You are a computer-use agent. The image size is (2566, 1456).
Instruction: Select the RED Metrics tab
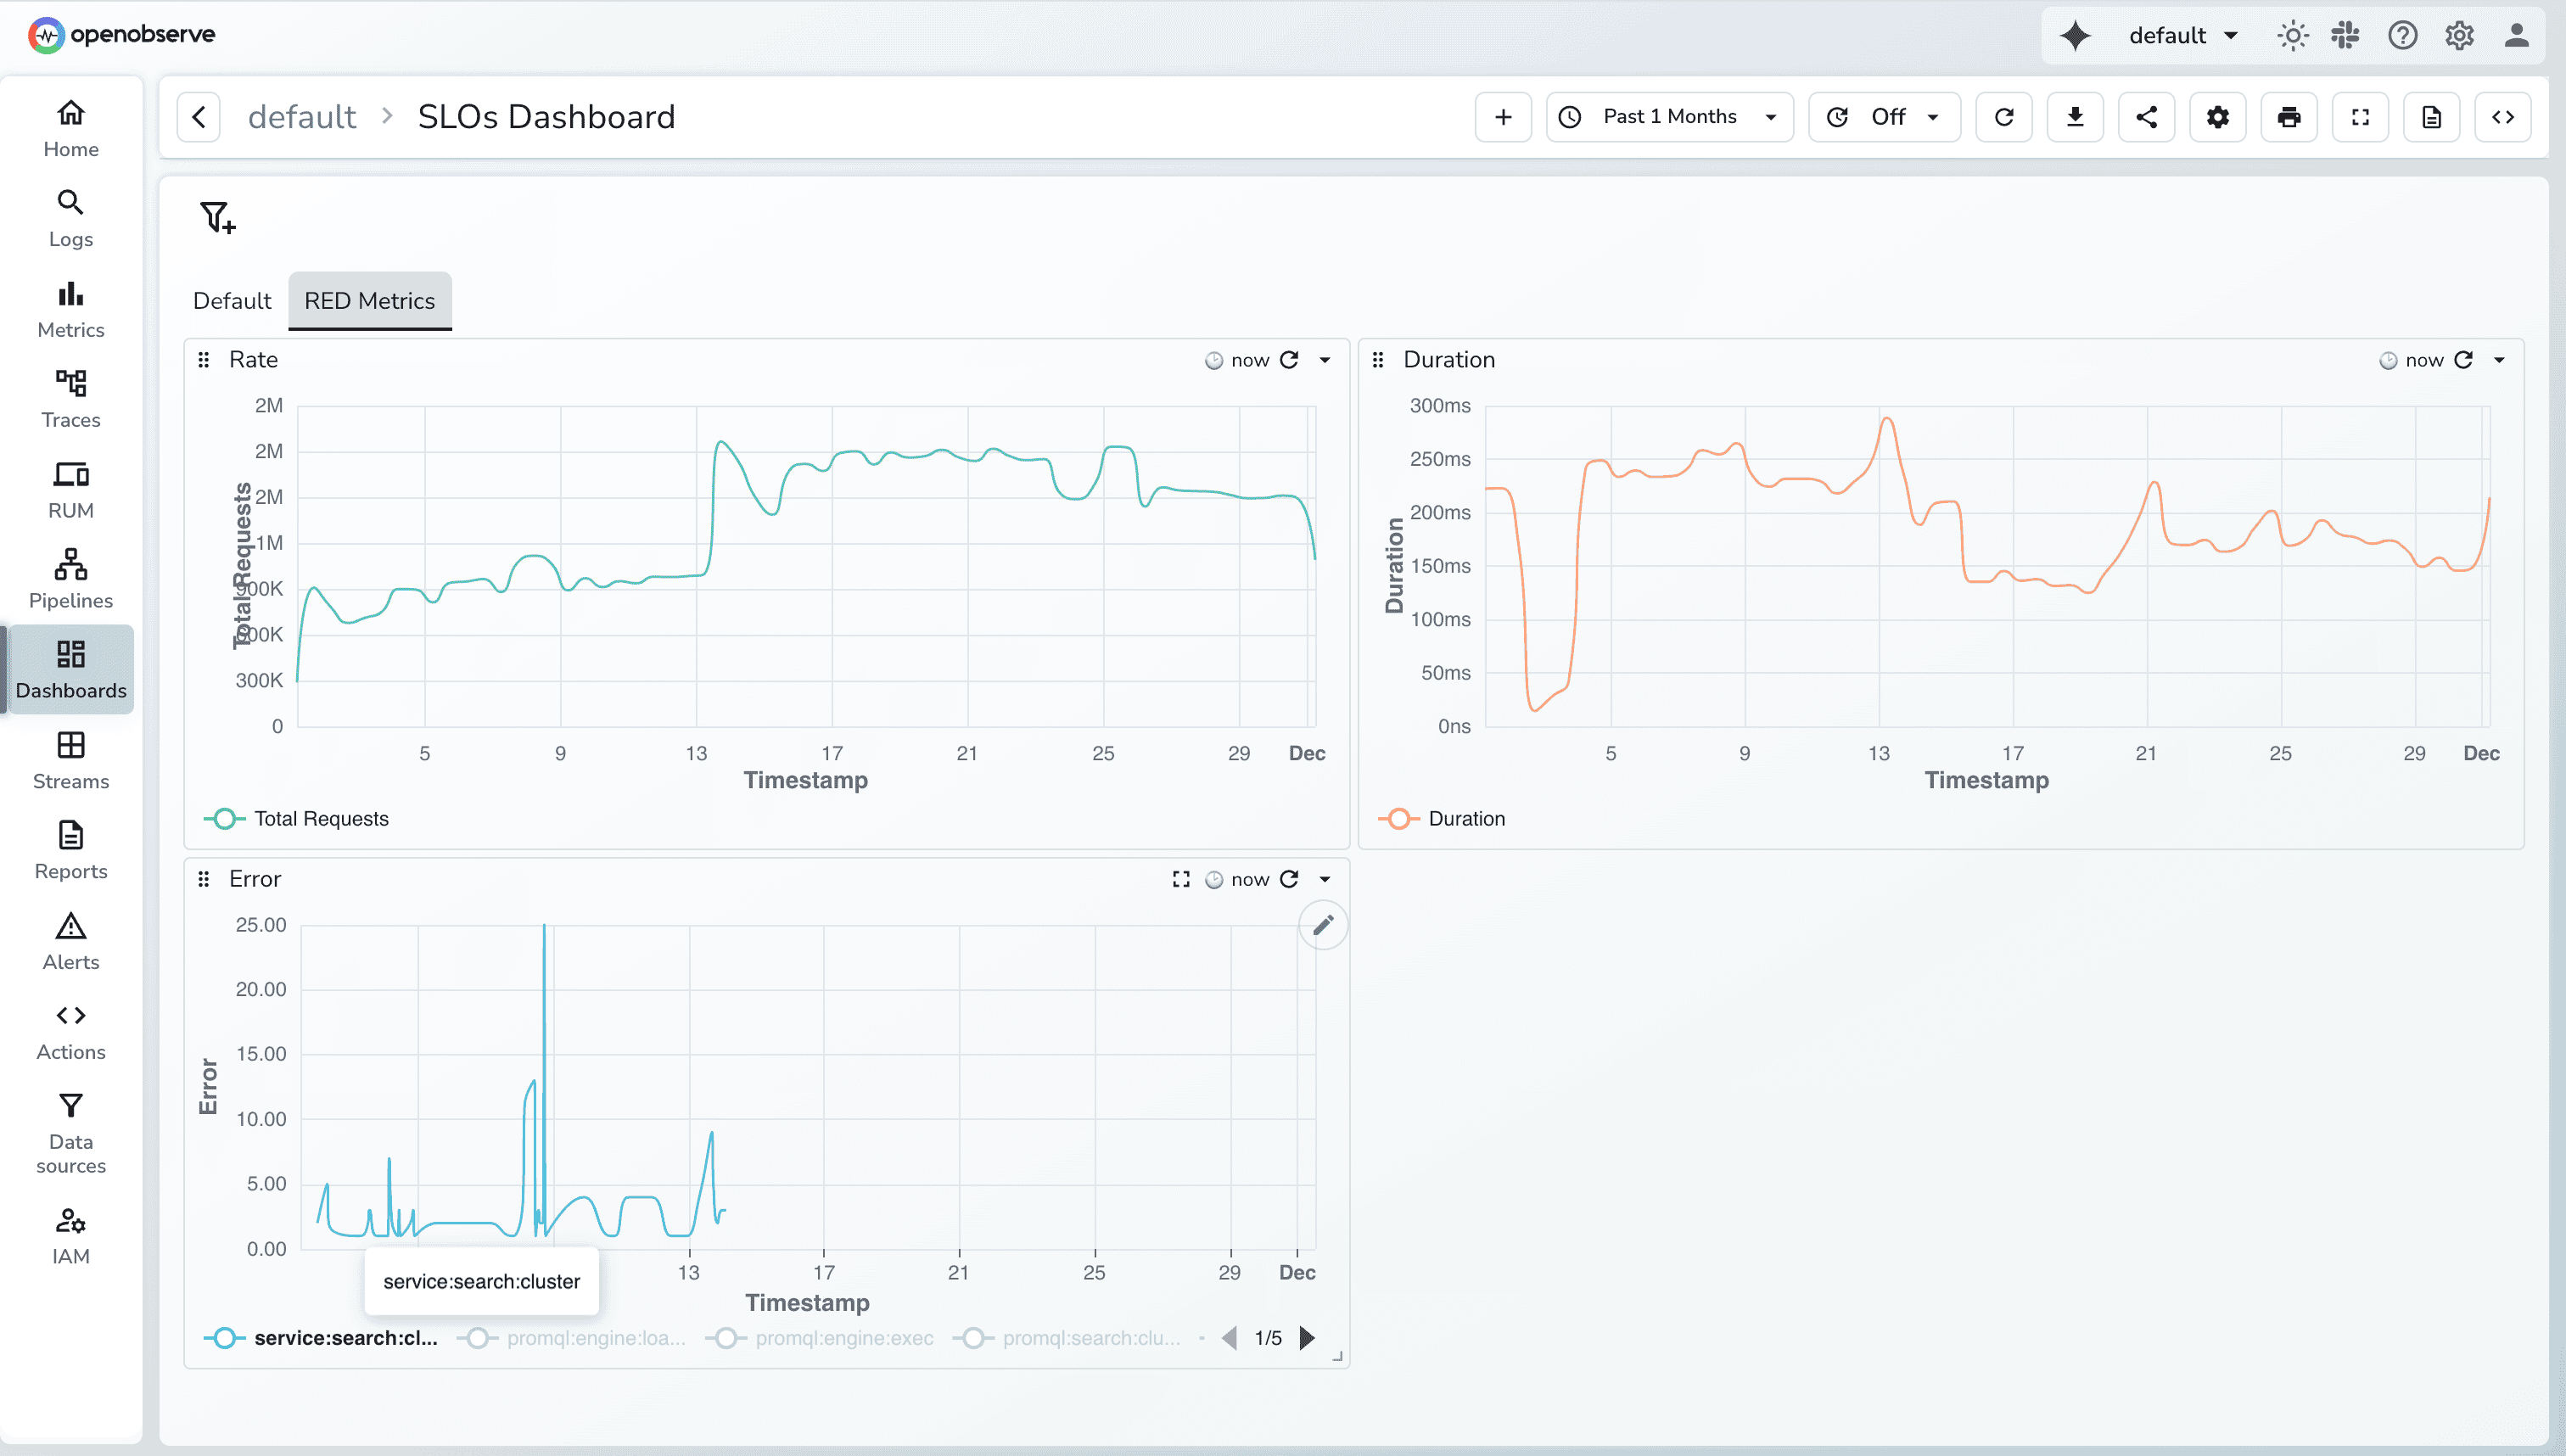tap(369, 300)
